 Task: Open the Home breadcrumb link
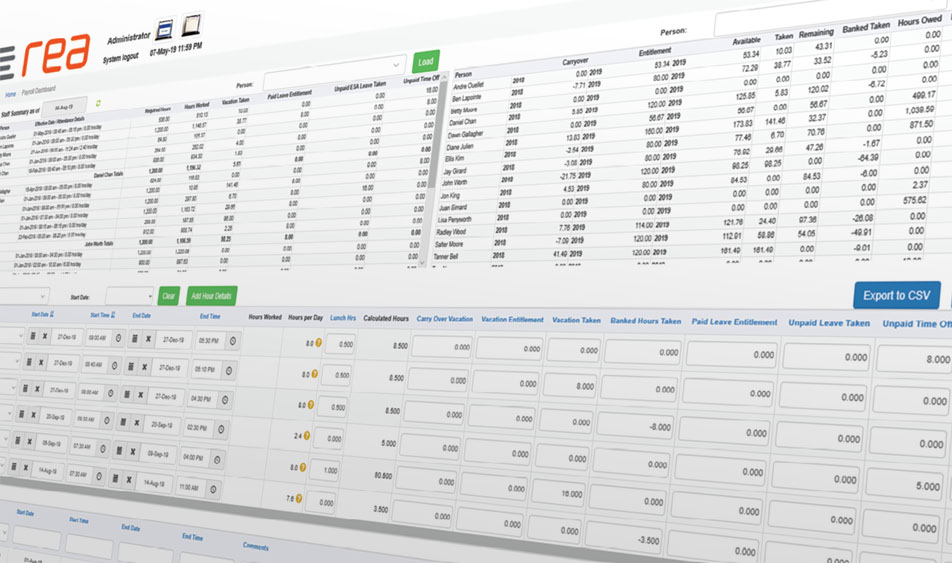pos(11,94)
